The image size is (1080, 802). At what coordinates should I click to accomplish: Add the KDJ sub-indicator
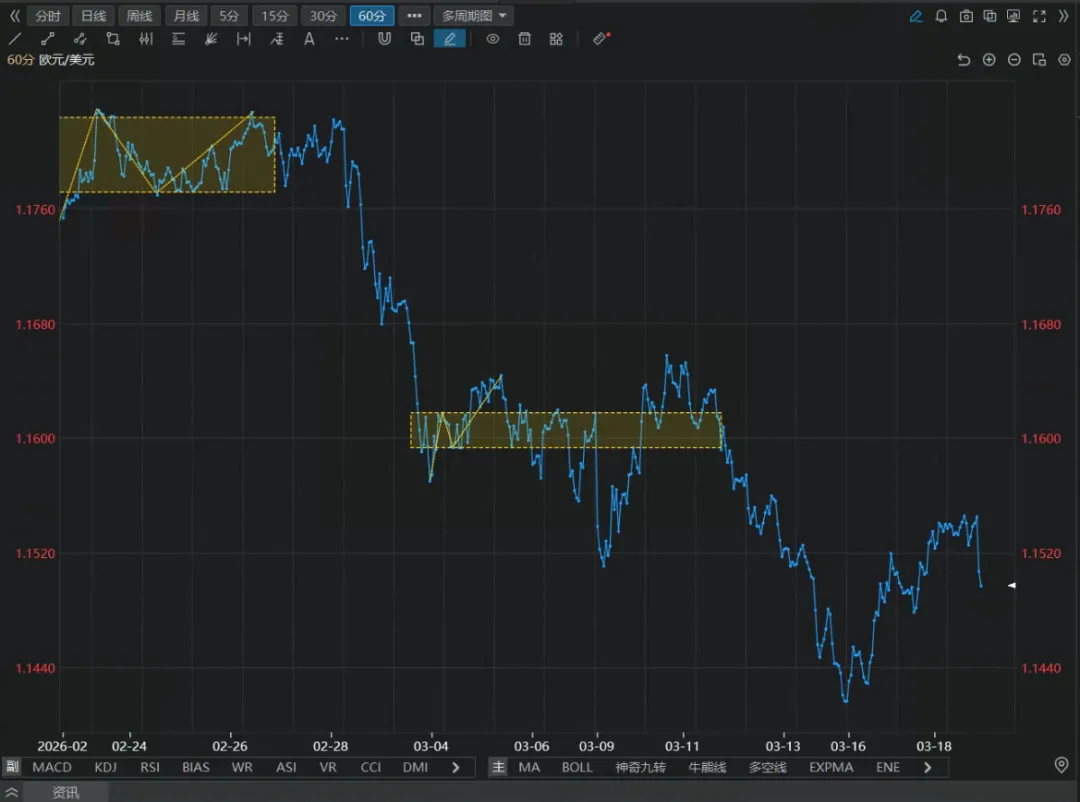pyautogui.click(x=105, y=767)
